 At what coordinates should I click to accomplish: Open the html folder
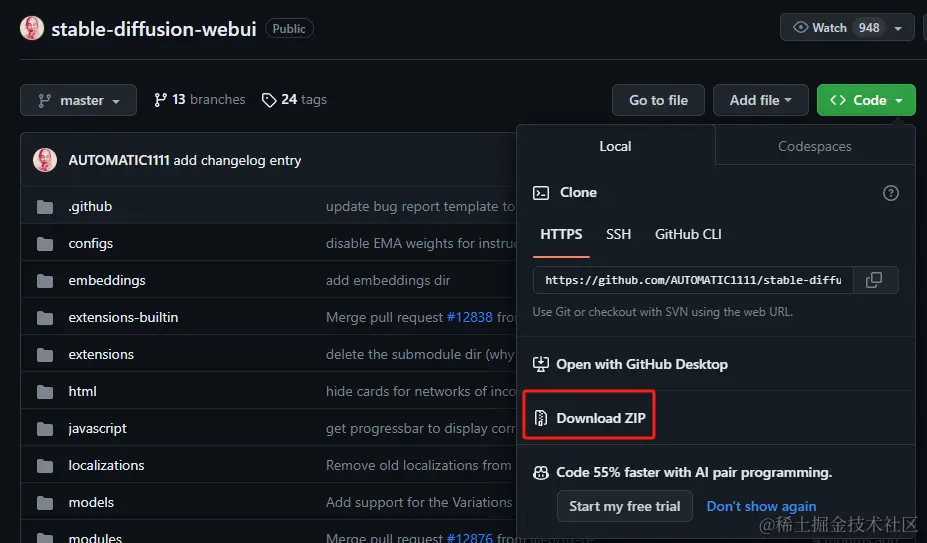pyautogui.click(x=82, y=392)
